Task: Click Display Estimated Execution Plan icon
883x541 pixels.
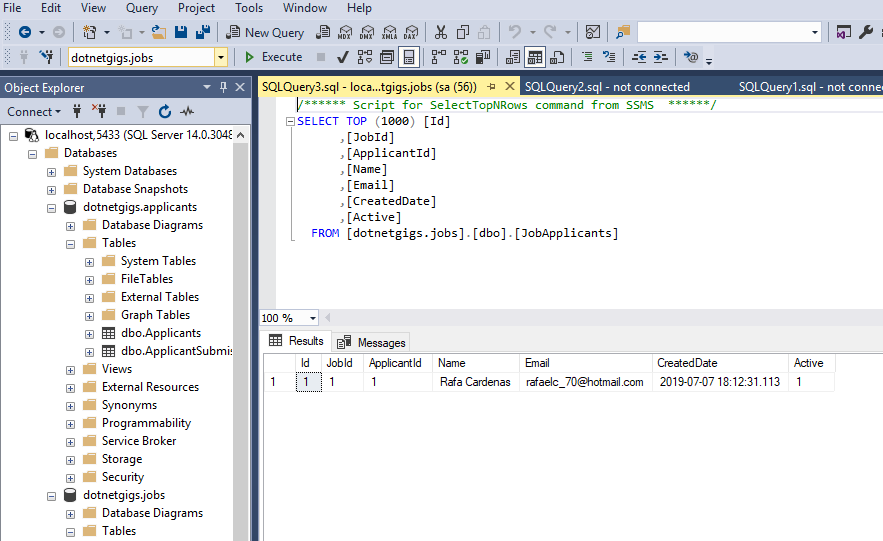Action: [x=365, y=57]
